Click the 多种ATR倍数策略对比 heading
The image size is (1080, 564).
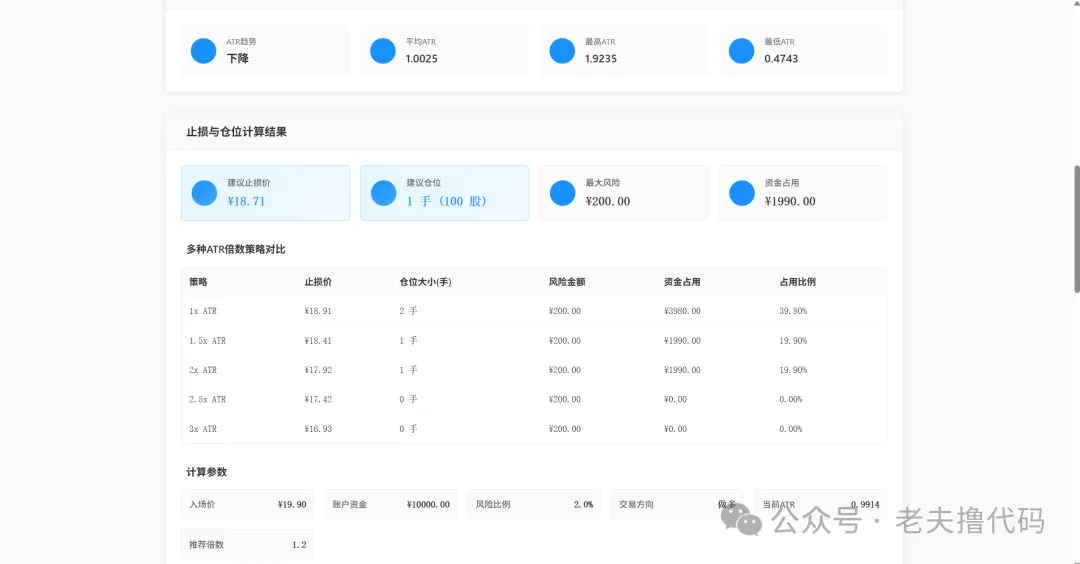point(236,249)
